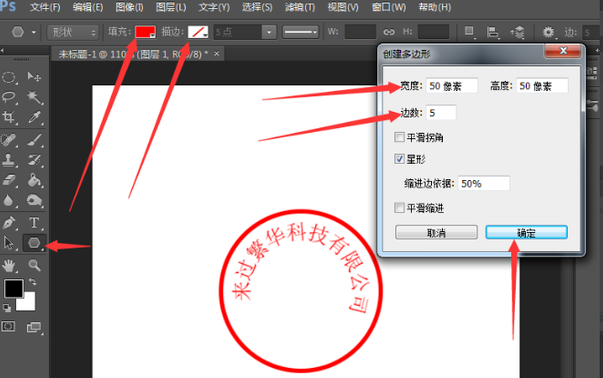Click the 边数 input field
The height and width of the screenshot is (378, 603).
(x=441, y=113)
